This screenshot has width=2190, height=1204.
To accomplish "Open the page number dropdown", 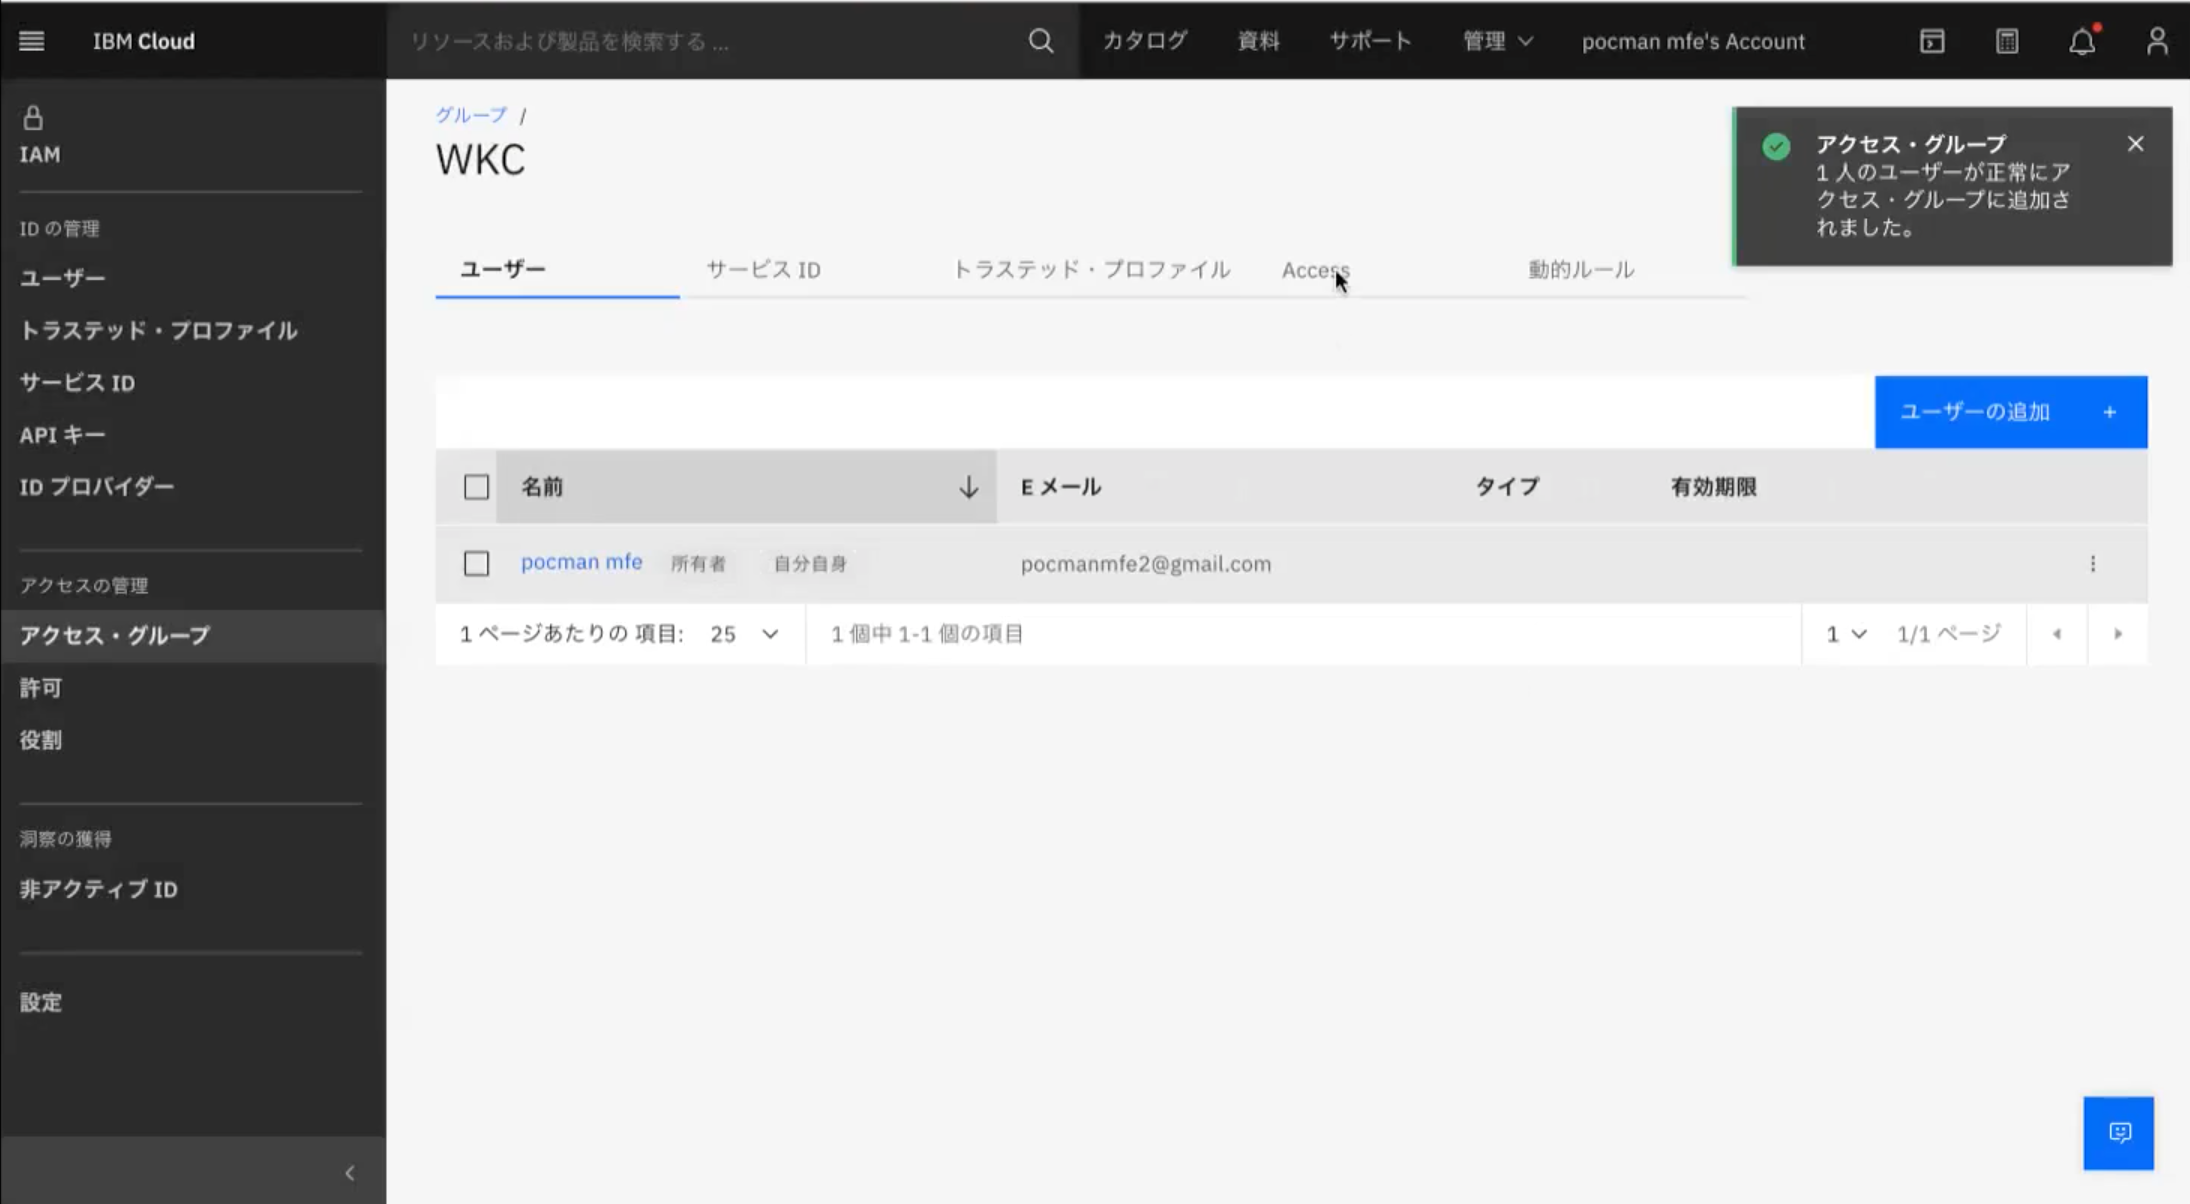I will [x=1845, y=634].
